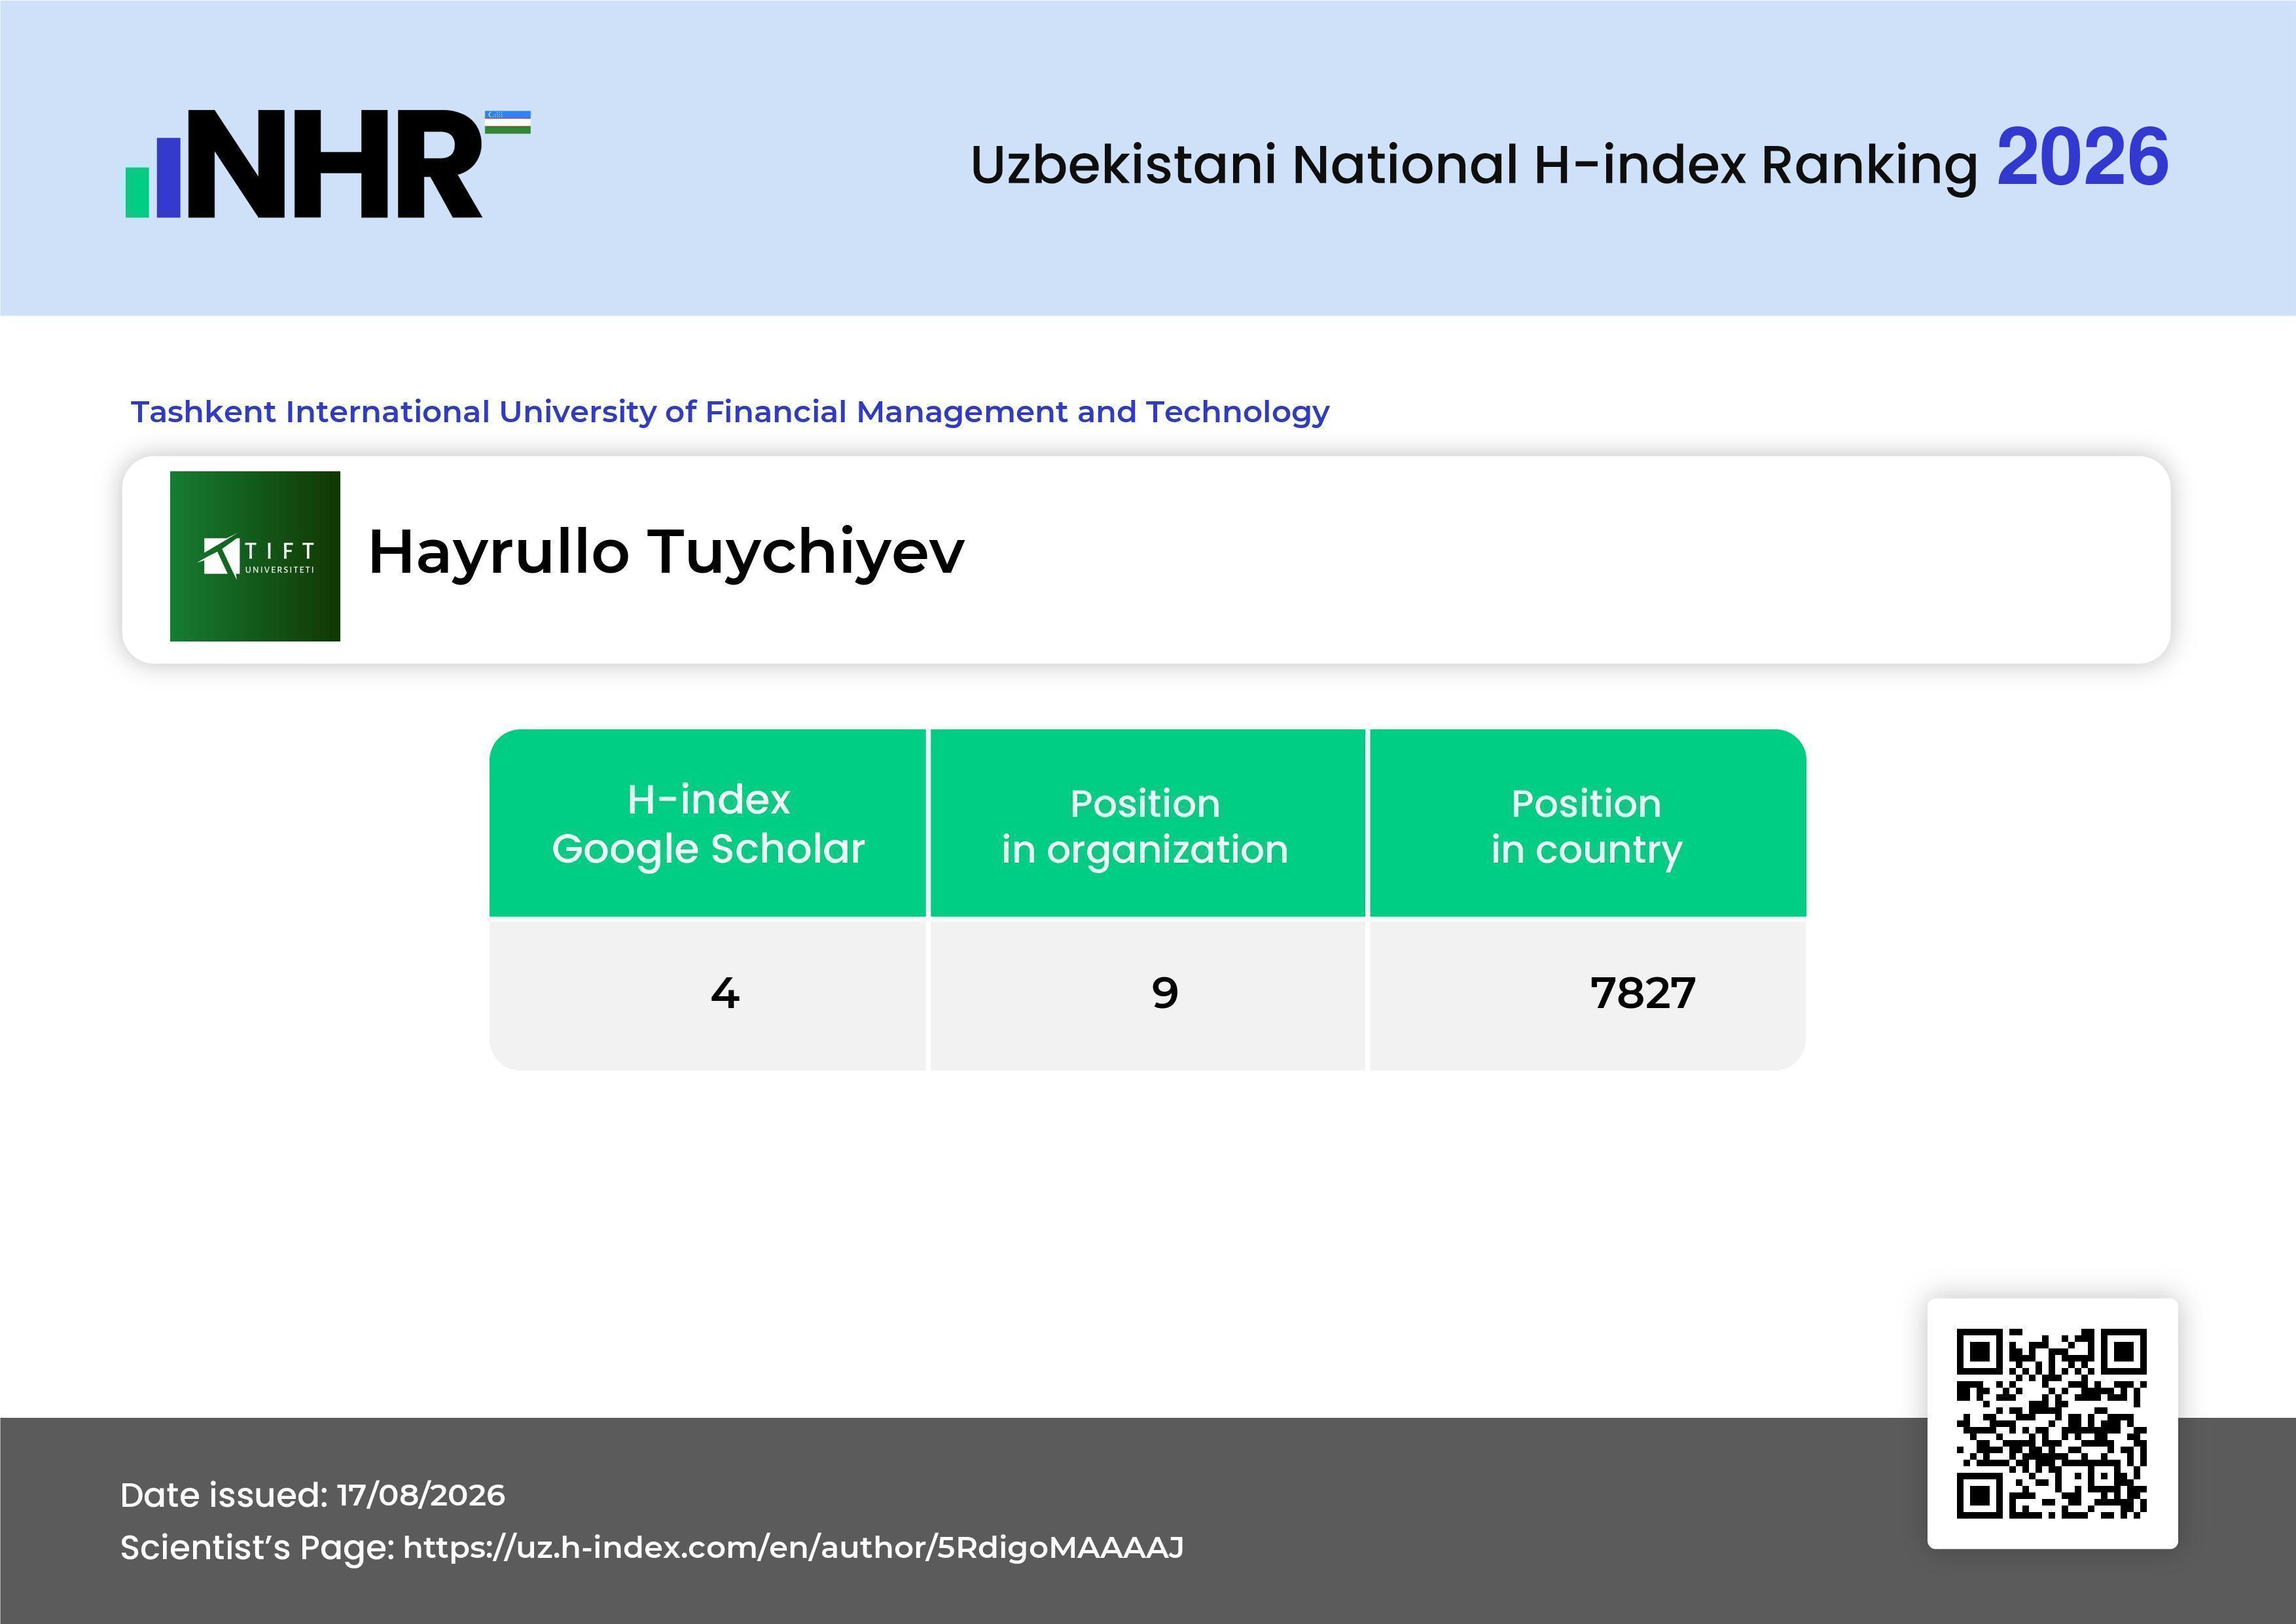Click the 'Position in country' column header
The width and height of the screenshot is (2296, 1624).
click(x=1587, y=823)
